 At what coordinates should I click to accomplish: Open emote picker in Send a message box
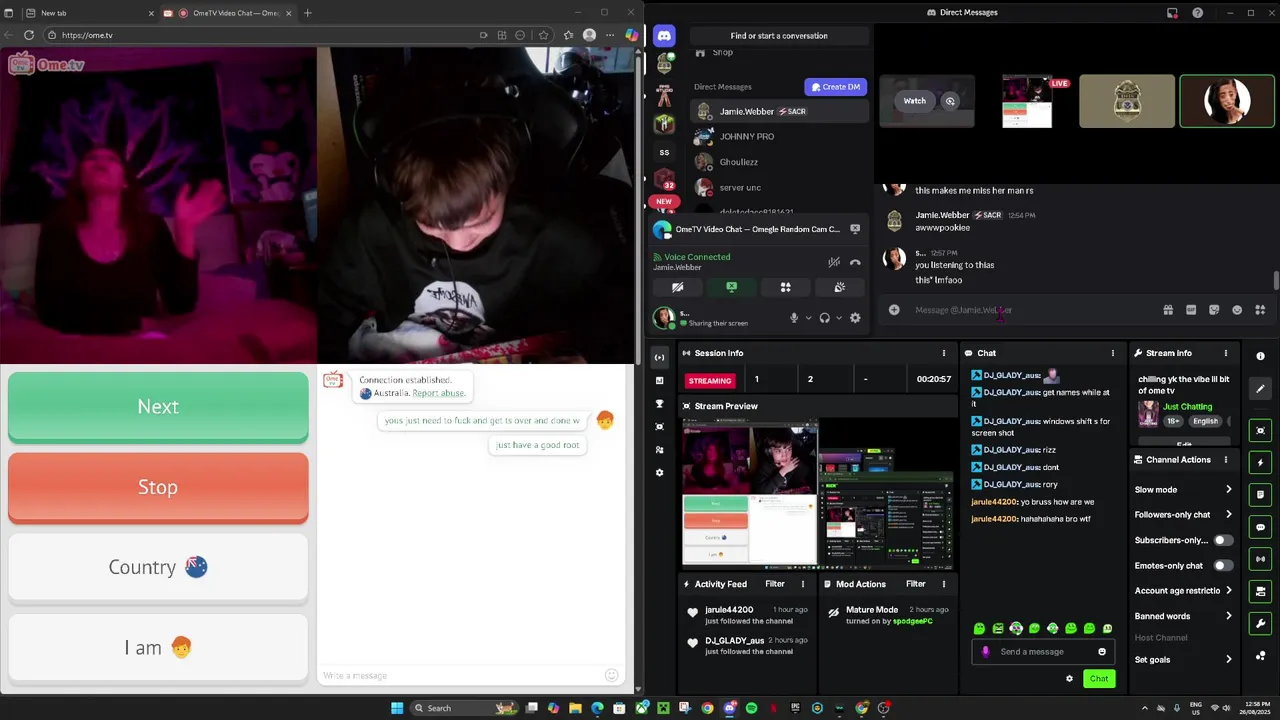(1102, 652)
